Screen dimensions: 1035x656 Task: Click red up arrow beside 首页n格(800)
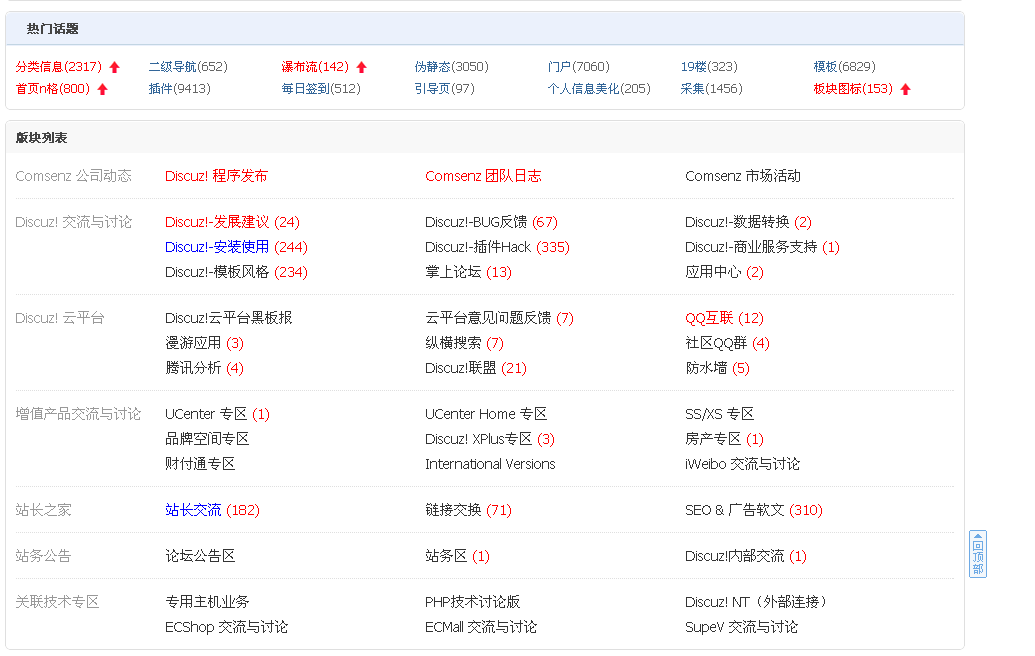[102, 89]
